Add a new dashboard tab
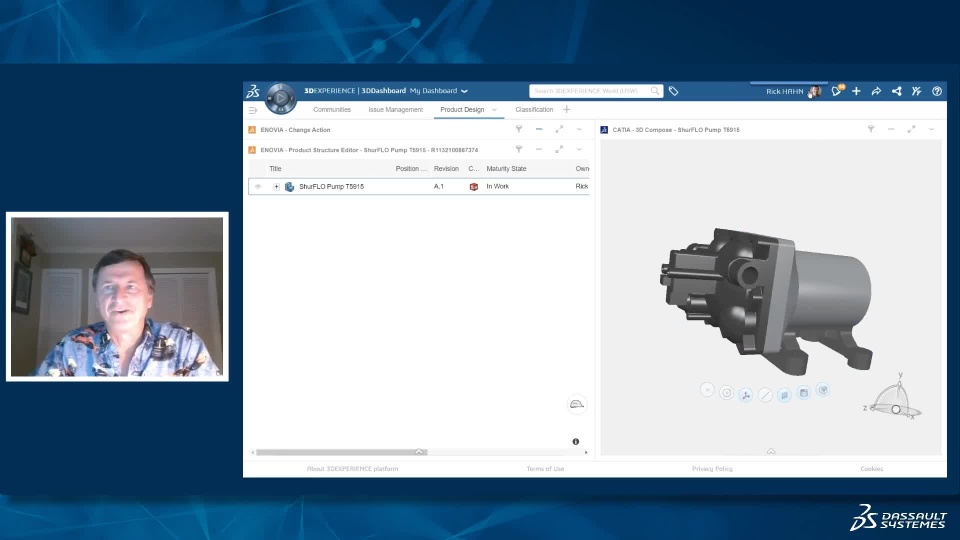 tap(566, 110)
